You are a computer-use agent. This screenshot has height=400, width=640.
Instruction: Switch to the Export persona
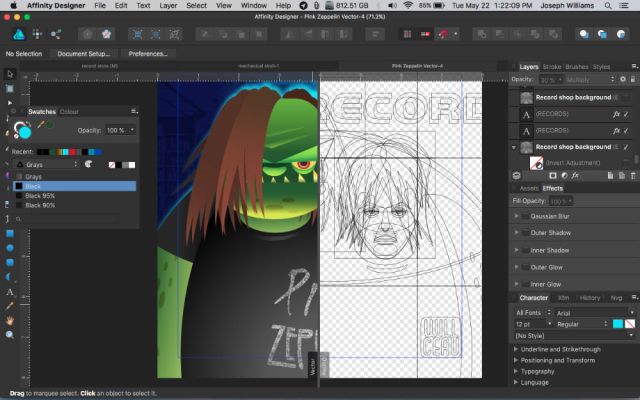coord(56,34)
